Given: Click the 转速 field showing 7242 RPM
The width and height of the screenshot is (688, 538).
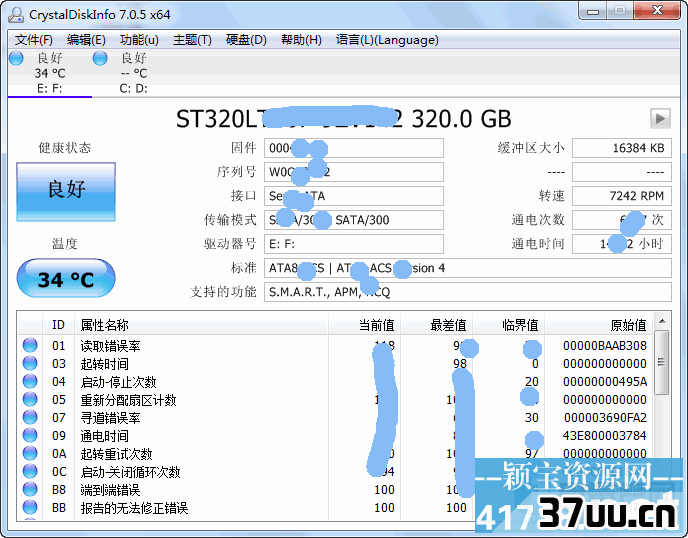Looking at the screenshot, I should [x=622, y=196].
